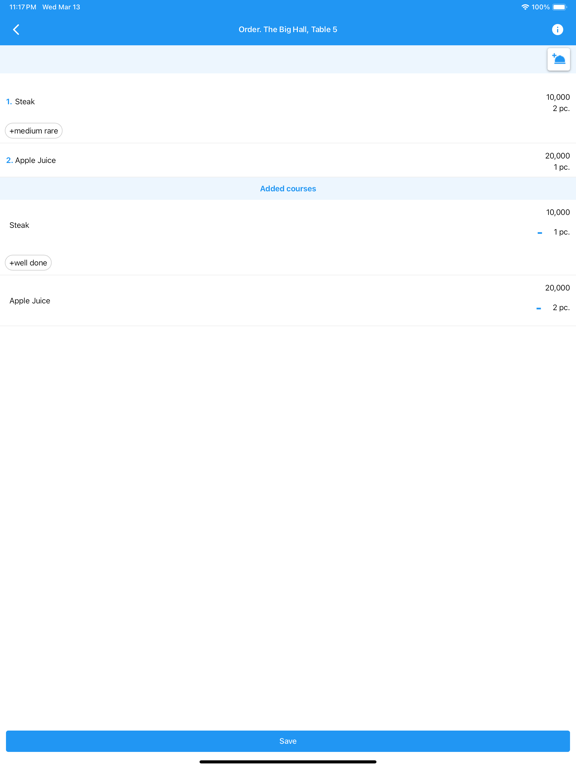Open ordered item 2. Apple Juice
The image size is (576, 768).
pos(288,160)
